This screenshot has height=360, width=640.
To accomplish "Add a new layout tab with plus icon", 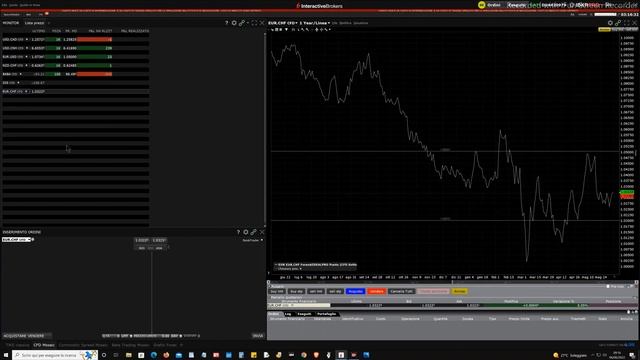I will pyautogui.click(x=182, y=345).
